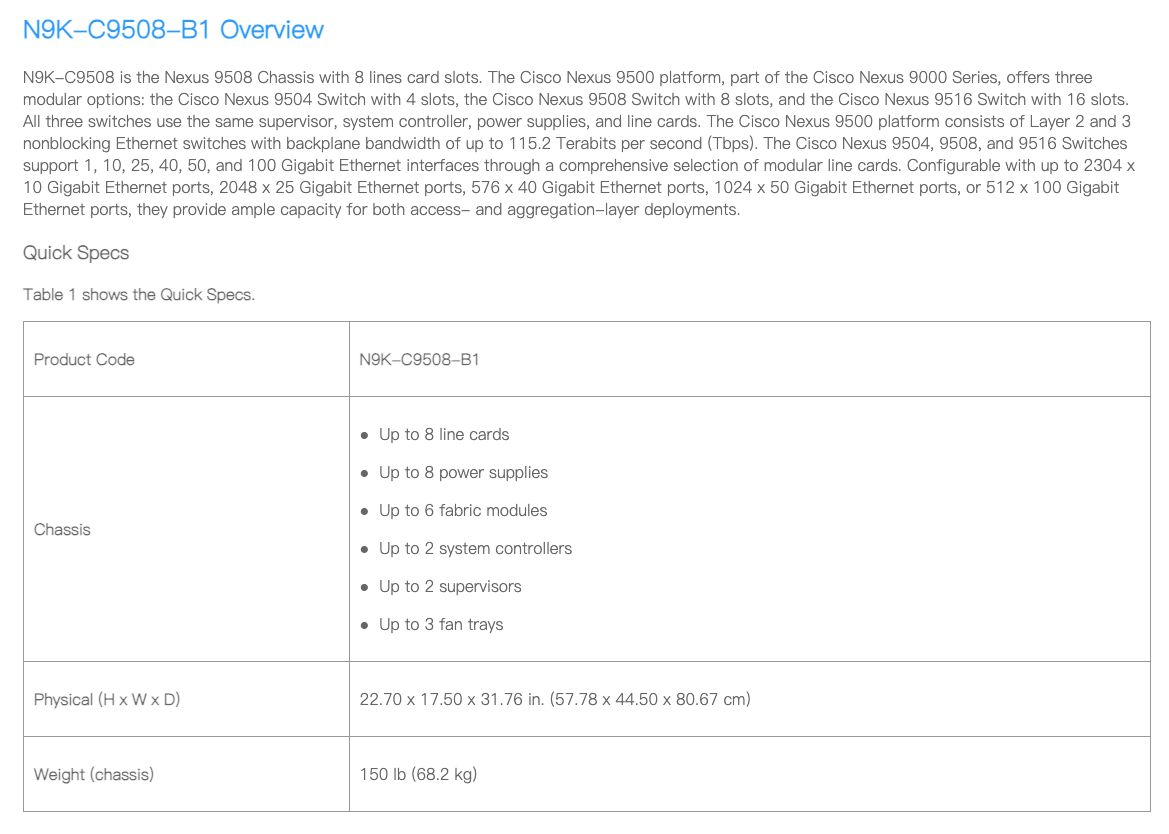Click the N9K-C9508-B1 product code value
The width and height of the screenshot is (1169, 834).
419,359
